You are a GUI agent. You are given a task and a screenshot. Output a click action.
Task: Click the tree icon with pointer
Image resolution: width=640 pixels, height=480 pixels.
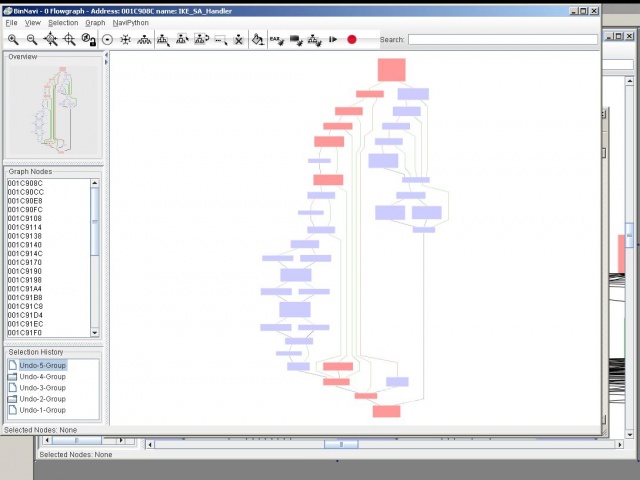[x=164, y=40]
